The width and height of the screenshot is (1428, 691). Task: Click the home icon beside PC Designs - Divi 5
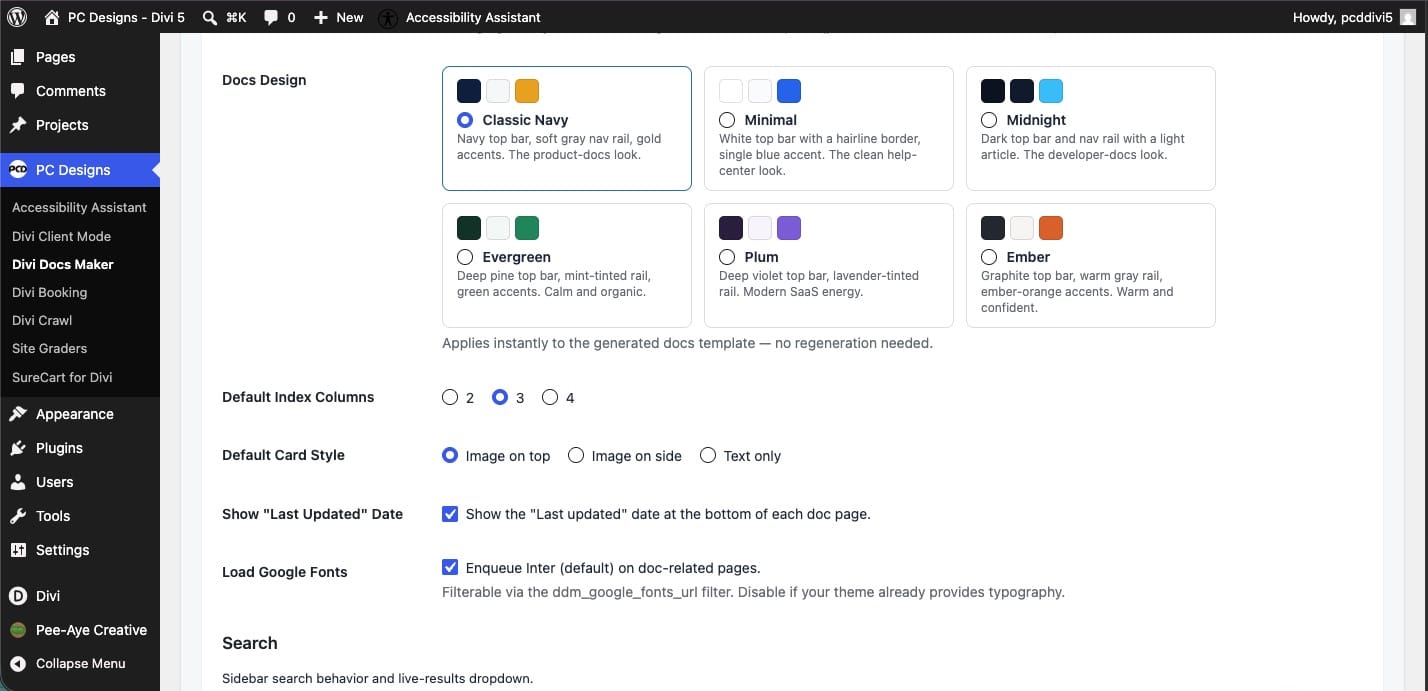coord(52,17)
